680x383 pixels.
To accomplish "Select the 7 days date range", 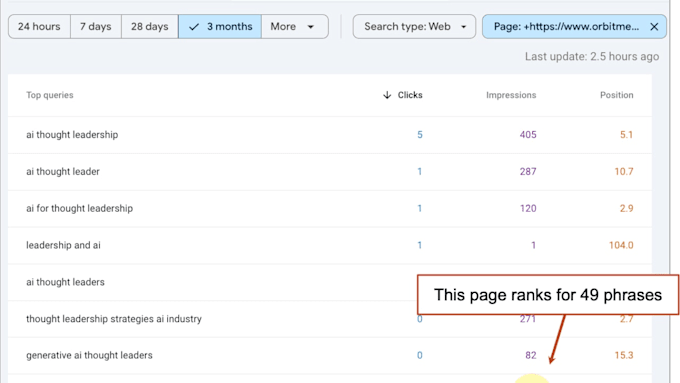I will point(95,26).
